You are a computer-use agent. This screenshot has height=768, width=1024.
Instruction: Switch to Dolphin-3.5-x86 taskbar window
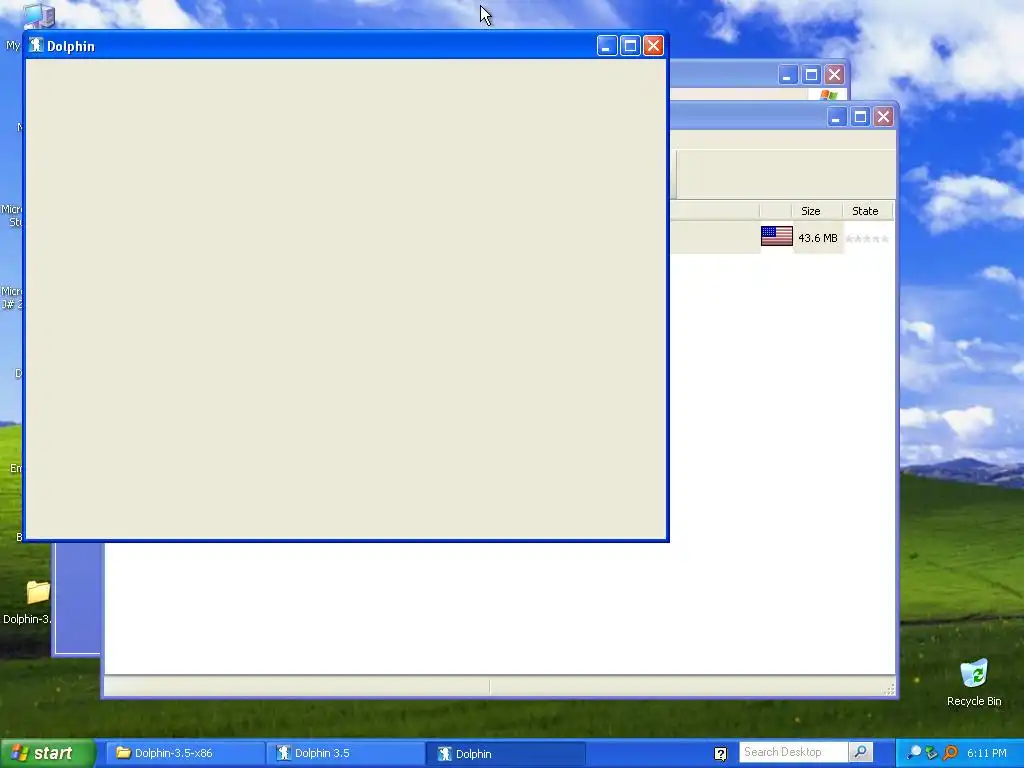tap(185, 753)
